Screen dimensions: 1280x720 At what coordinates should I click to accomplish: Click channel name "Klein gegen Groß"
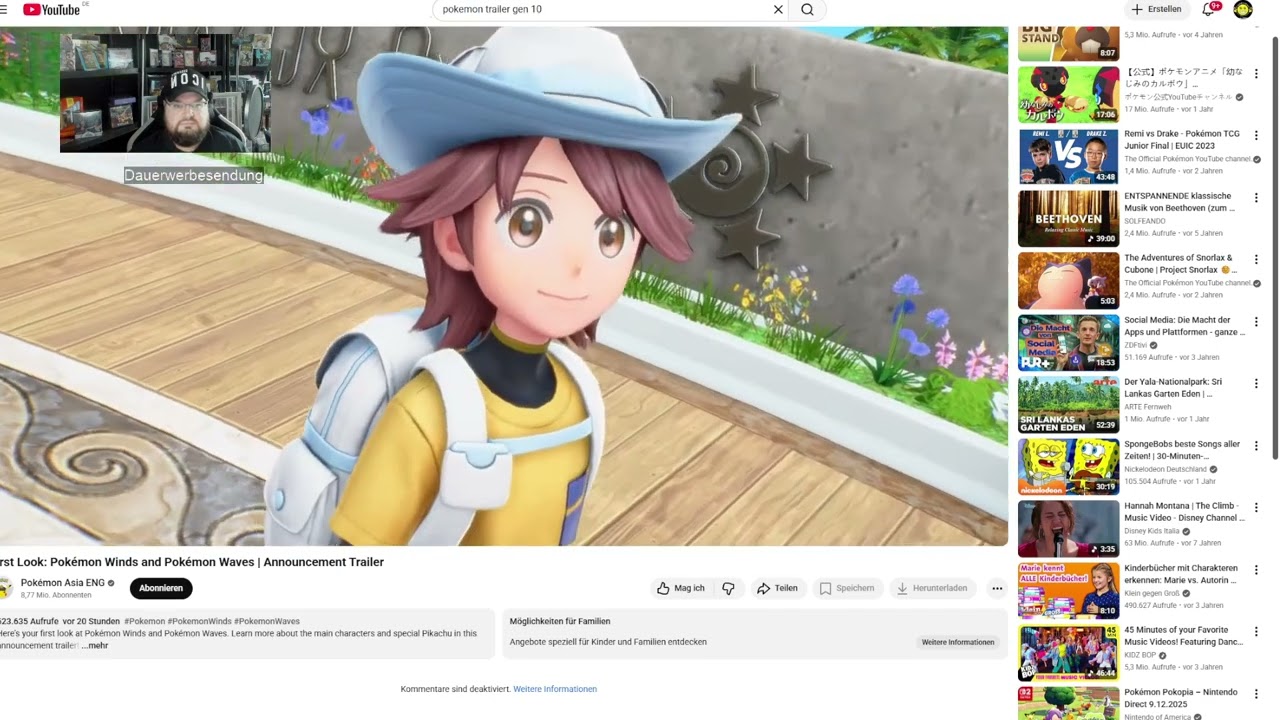(x=1152, y=593)
